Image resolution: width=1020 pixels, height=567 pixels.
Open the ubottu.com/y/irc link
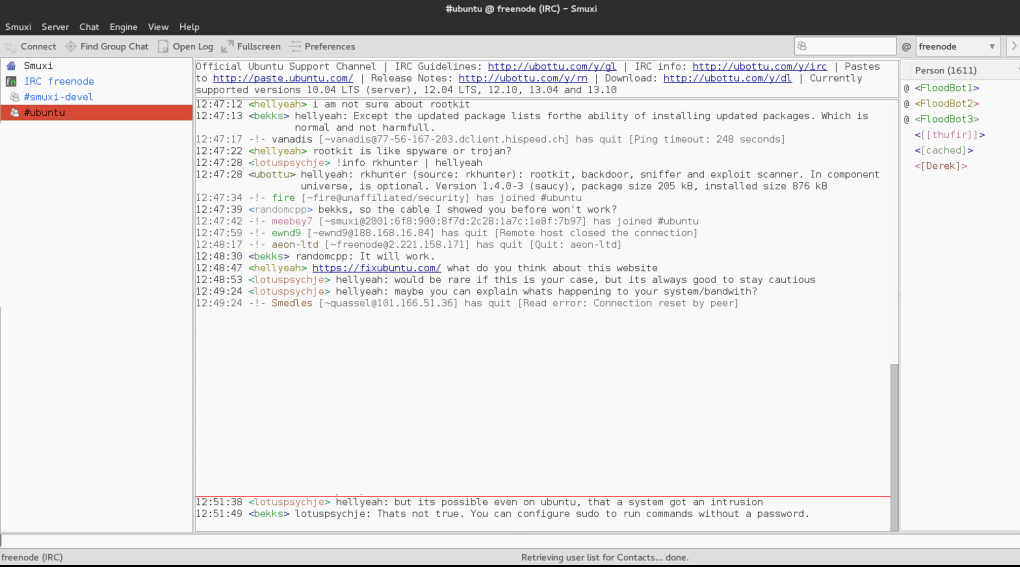click(759, 66)
